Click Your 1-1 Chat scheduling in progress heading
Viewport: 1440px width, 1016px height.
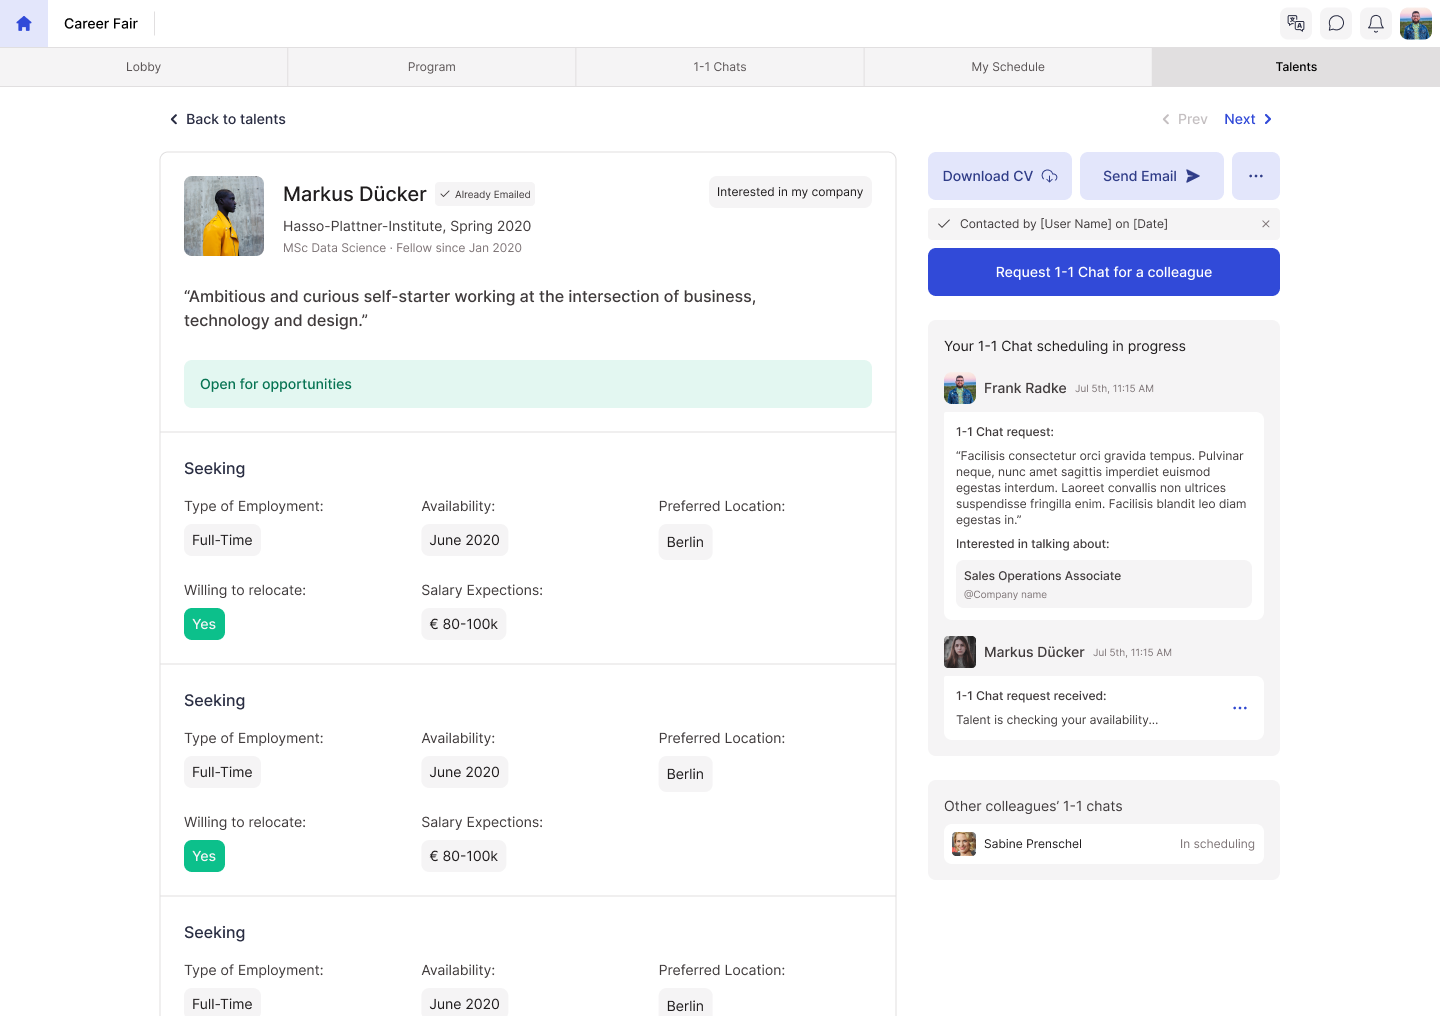[1065, 346]
